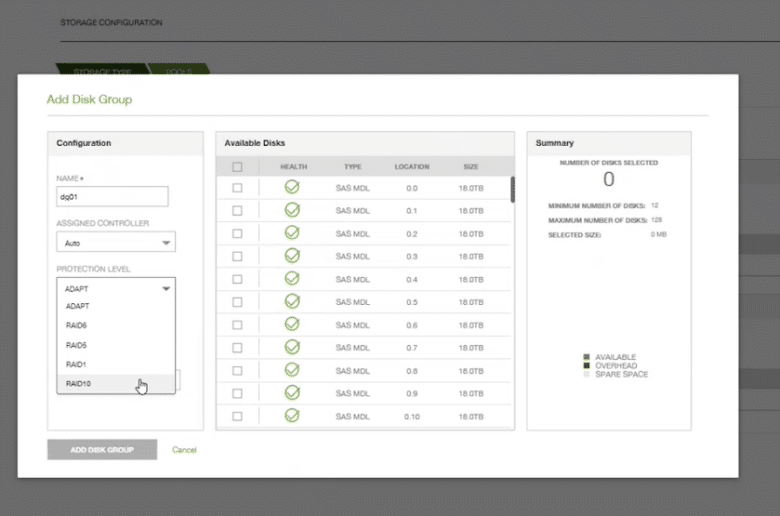Open the Assigned Controller dropdown
780x516 pixels.
pos(116,242)
